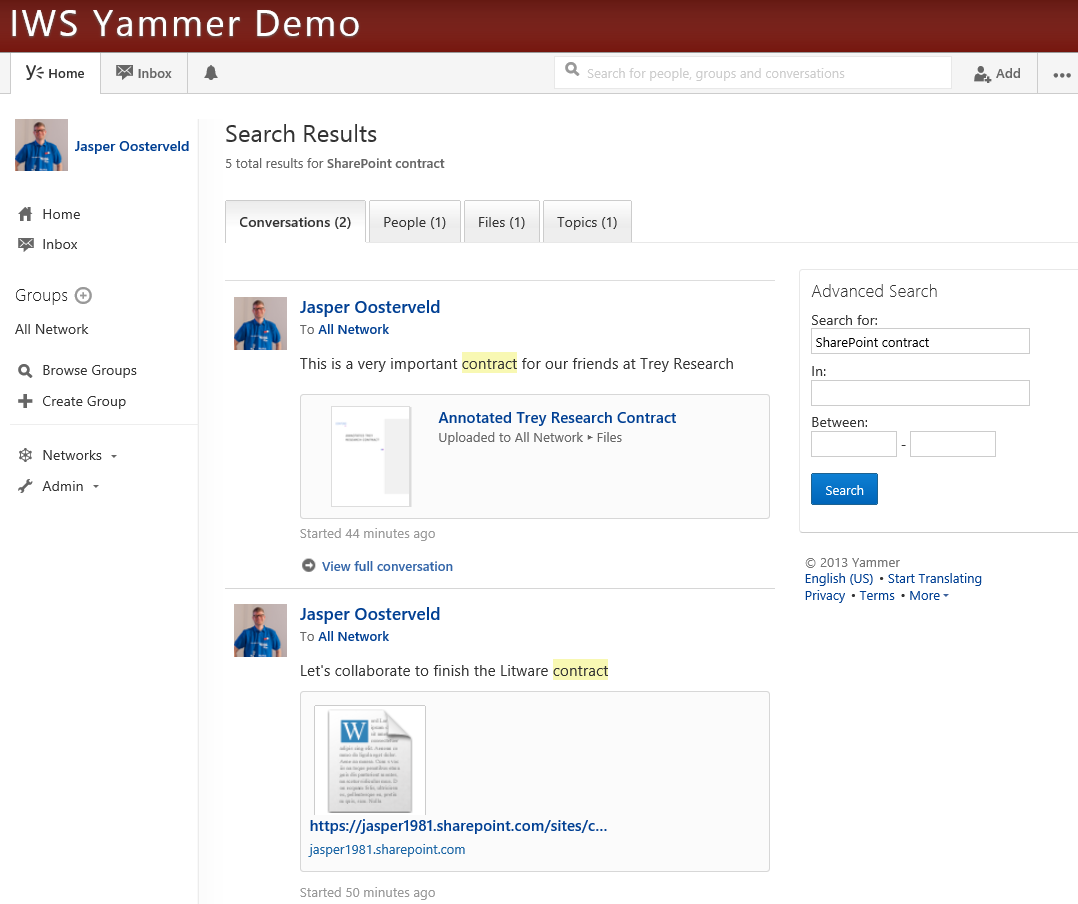
Task: Open Browse Groups
Action: coord(89,371)
